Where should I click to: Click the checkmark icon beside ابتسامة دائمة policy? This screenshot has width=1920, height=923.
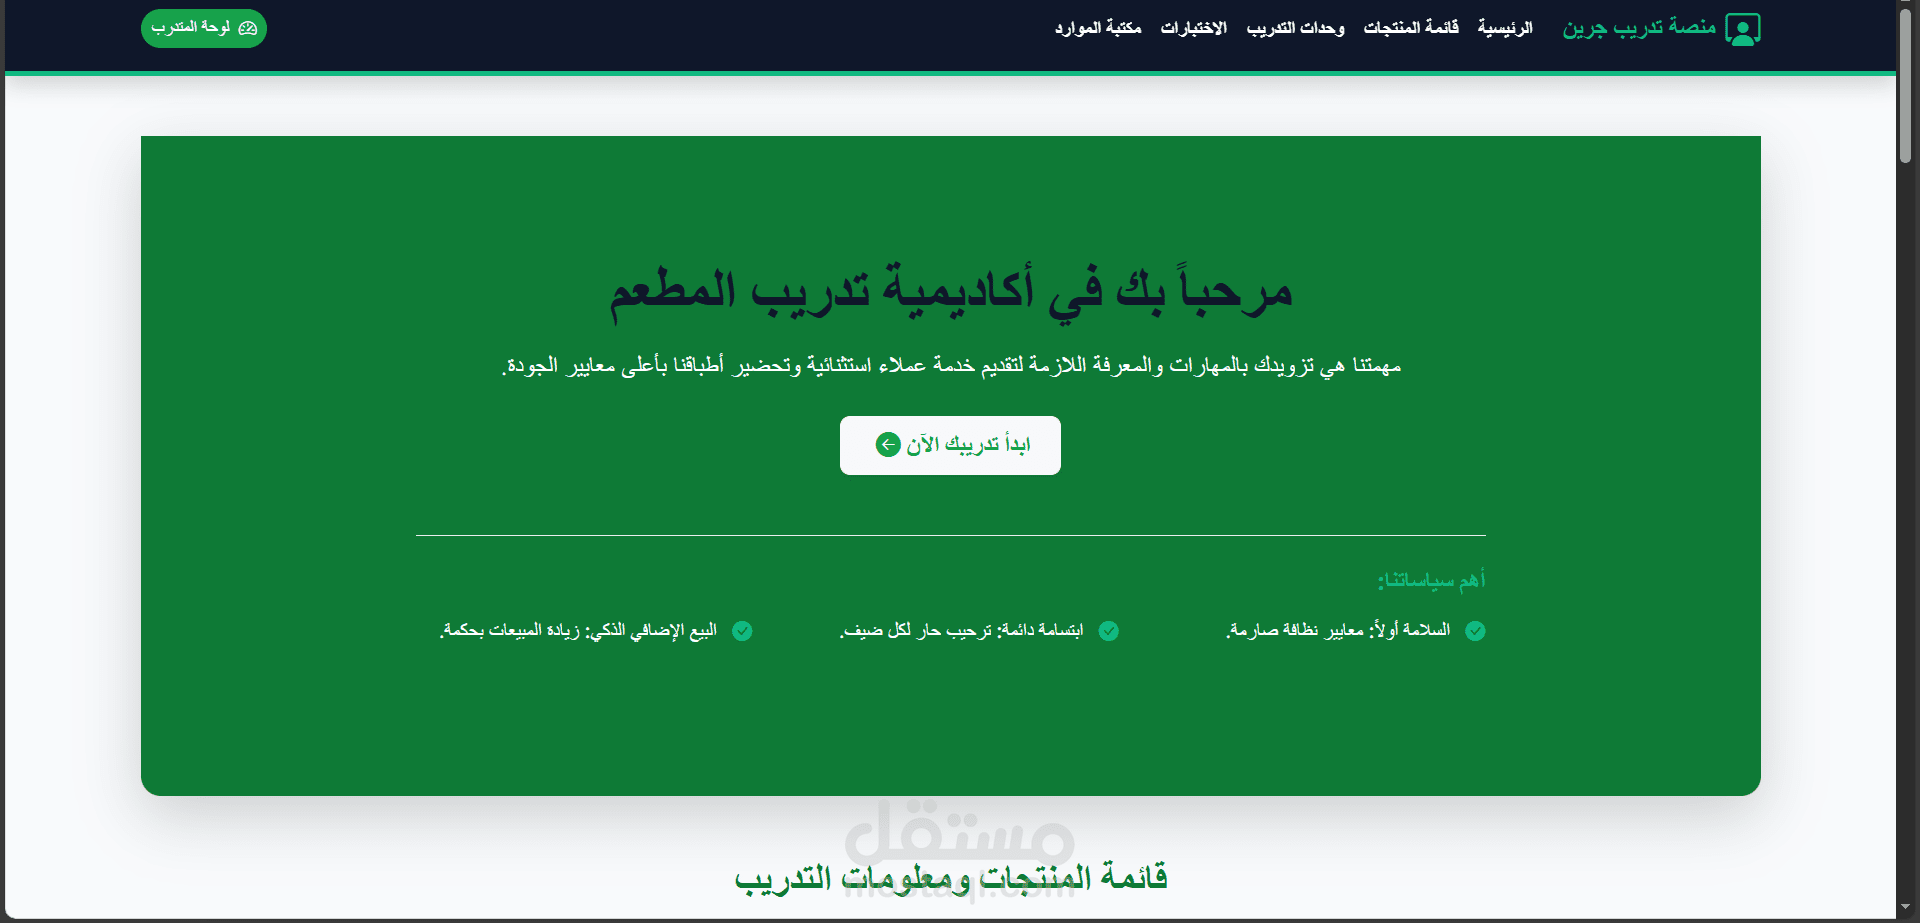pyautogui.click(x=1108, y=631)
